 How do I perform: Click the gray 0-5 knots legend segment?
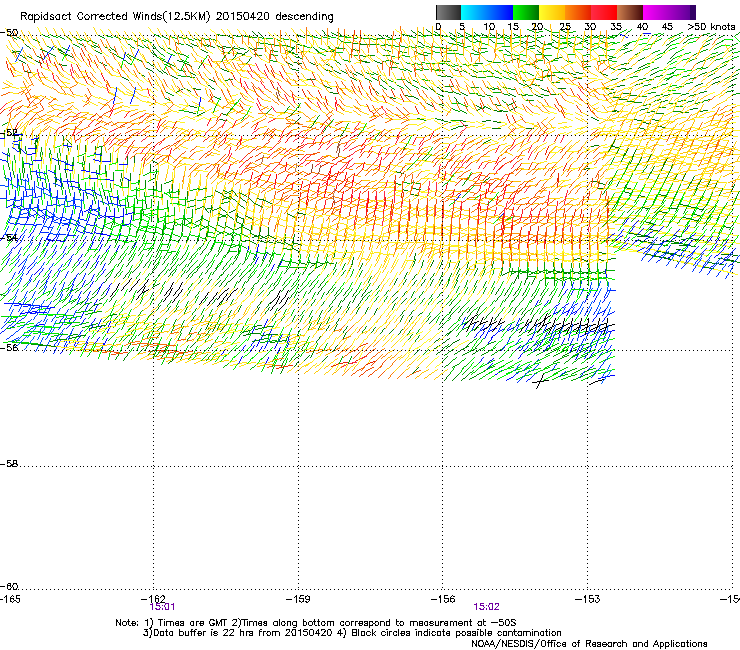pos(448,12)
